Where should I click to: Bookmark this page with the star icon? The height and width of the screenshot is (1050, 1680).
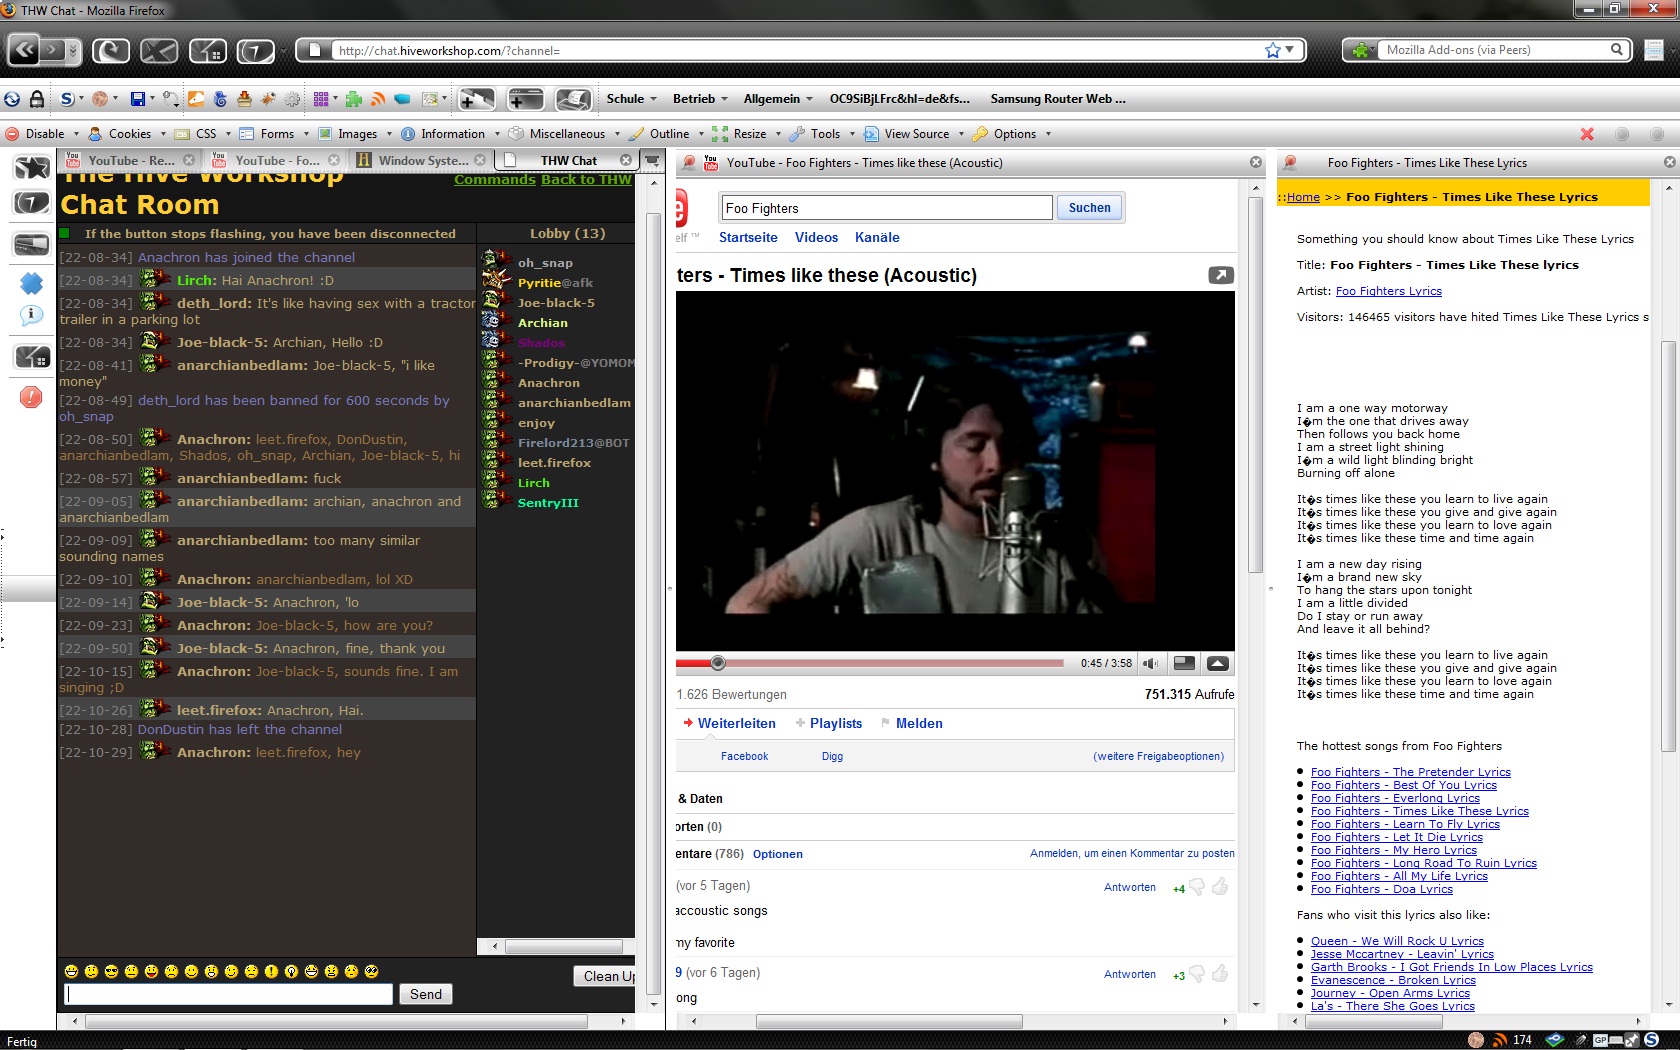coord(1272,50)
